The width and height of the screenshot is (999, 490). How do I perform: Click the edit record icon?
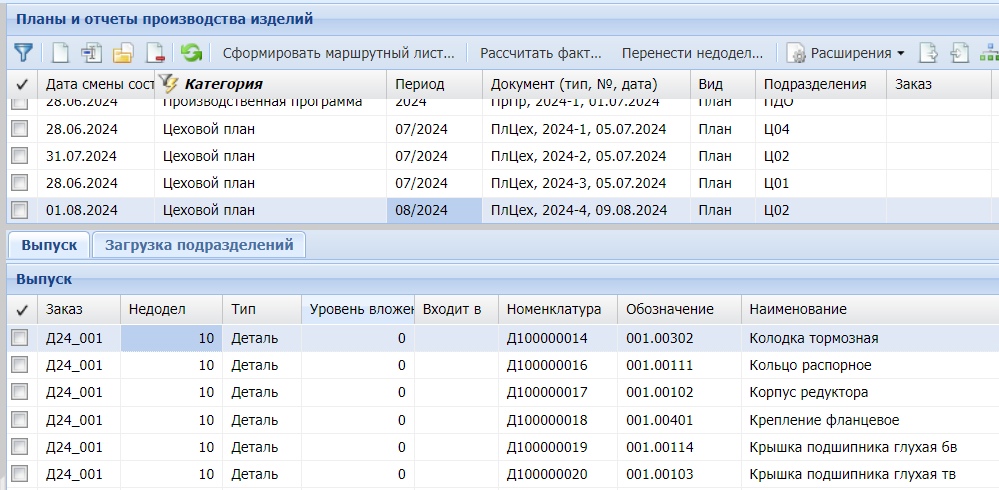click(x=92, y=52)
